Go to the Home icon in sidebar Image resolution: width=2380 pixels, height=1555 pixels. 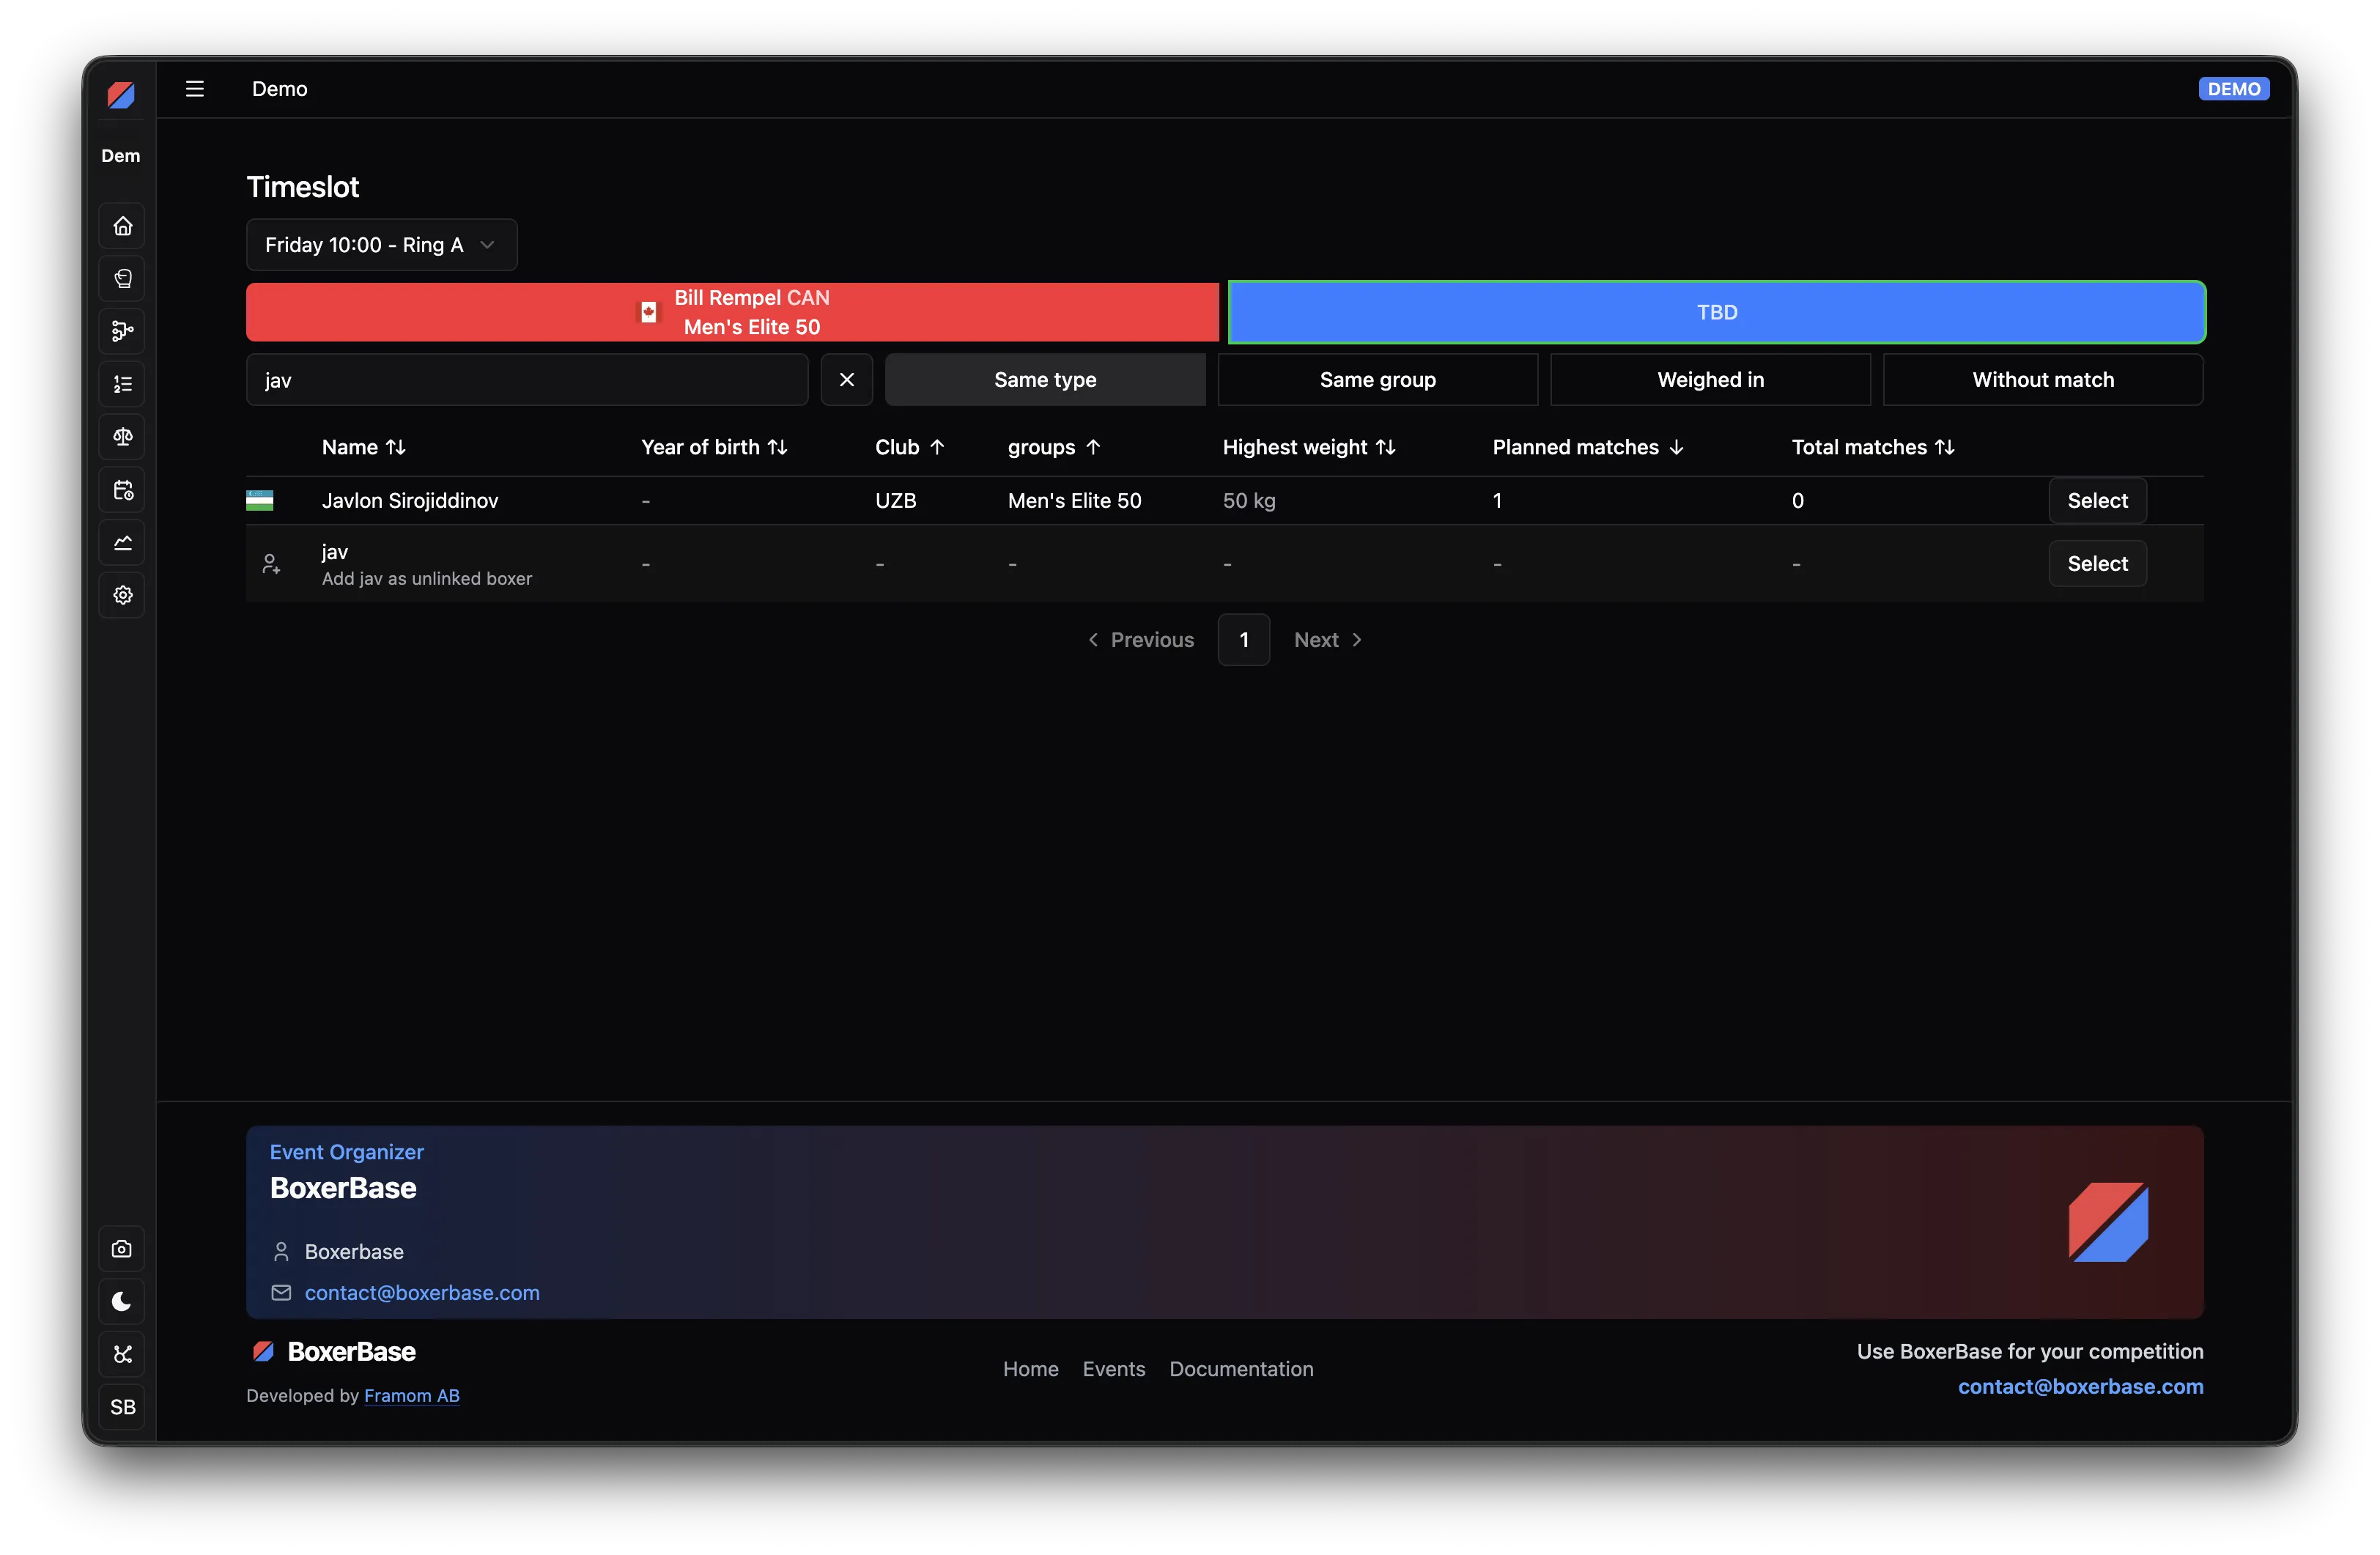122,226
